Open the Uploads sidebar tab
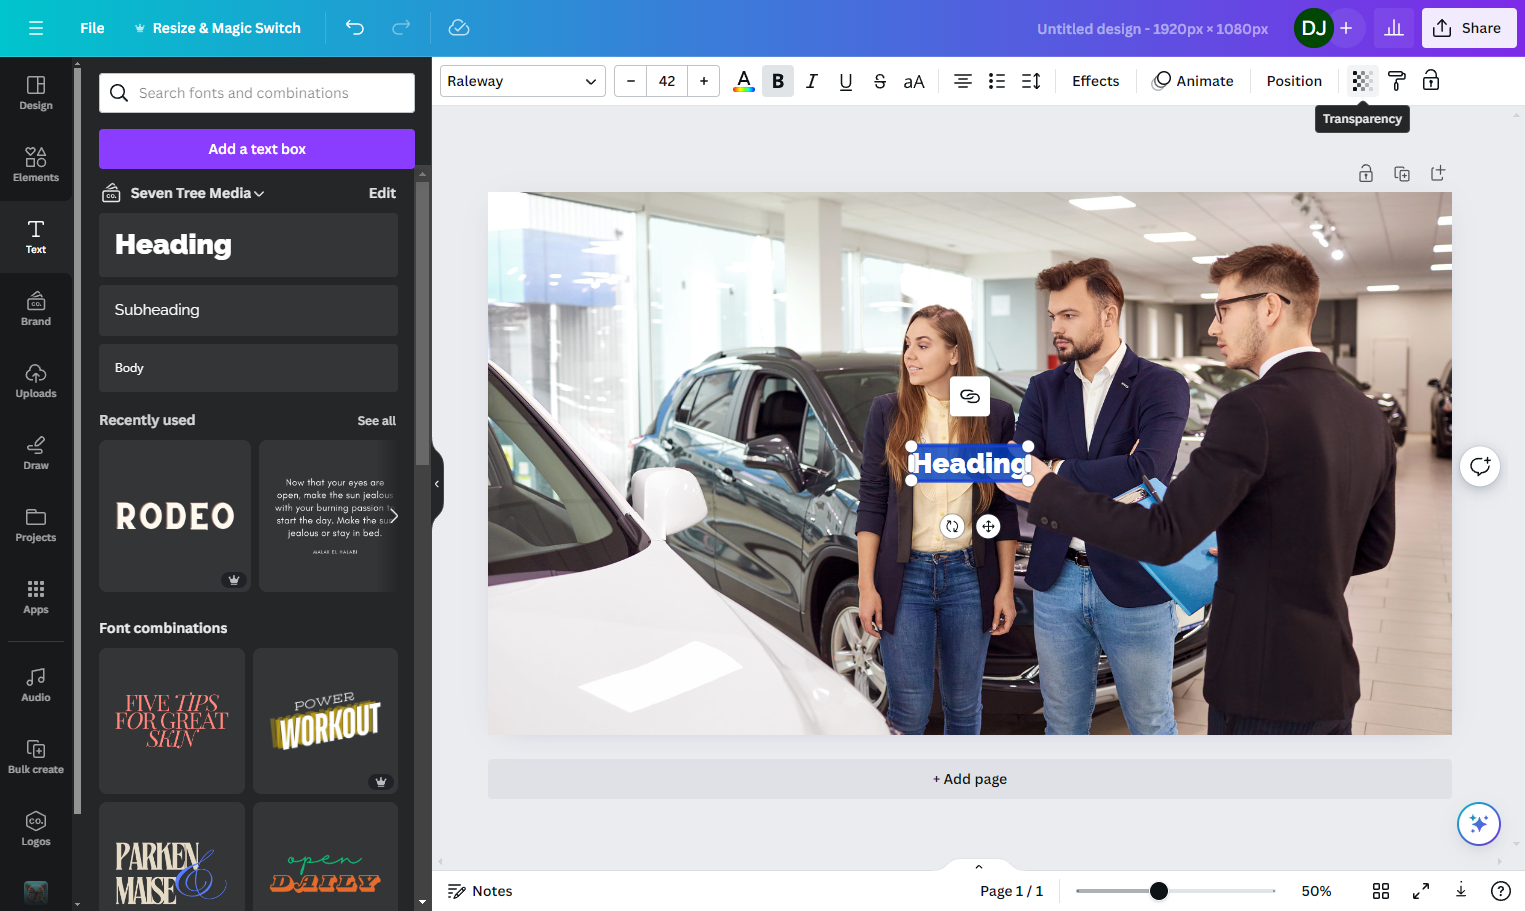 point(36,380)
